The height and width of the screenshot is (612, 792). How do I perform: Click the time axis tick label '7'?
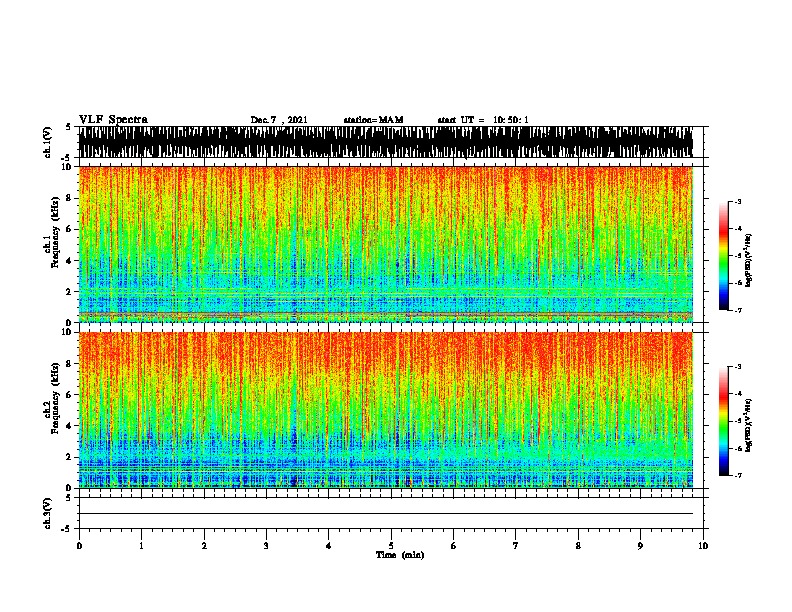coord(516,545)
